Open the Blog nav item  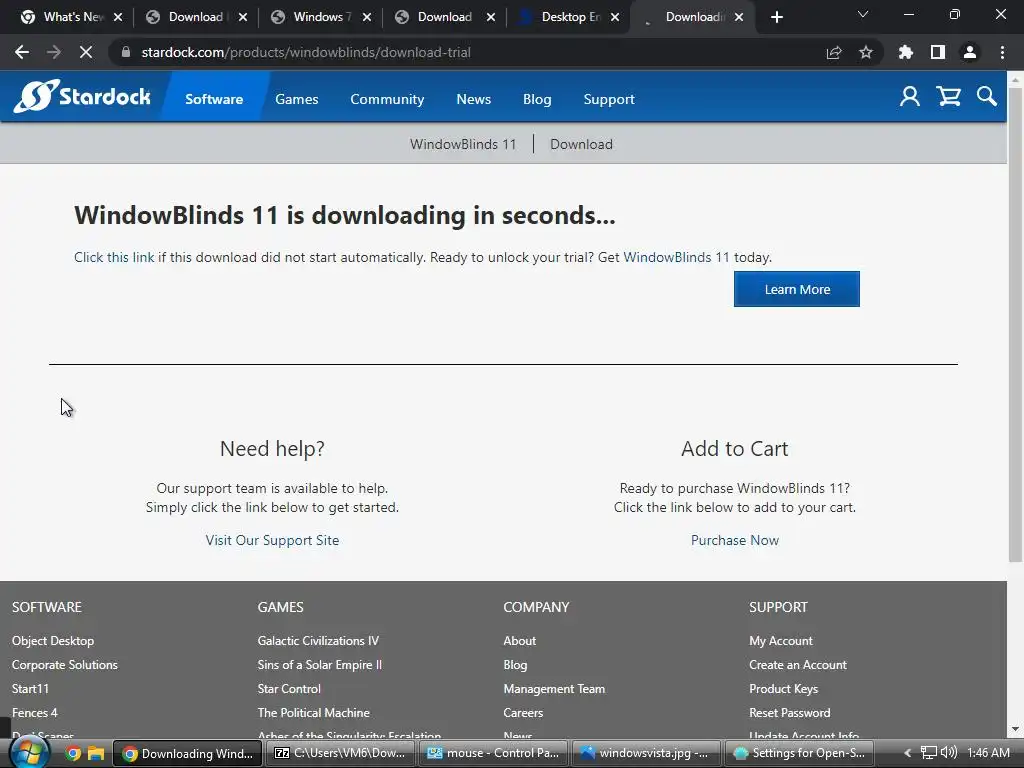coord(537,99)
